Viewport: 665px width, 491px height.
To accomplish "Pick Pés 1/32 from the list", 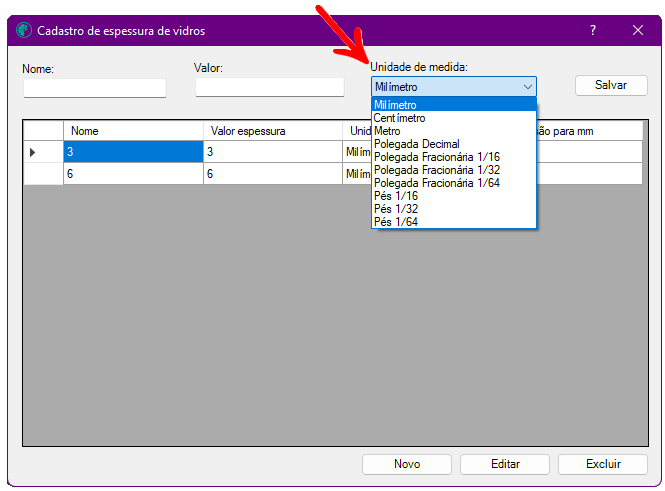I will tap(454, 209).
